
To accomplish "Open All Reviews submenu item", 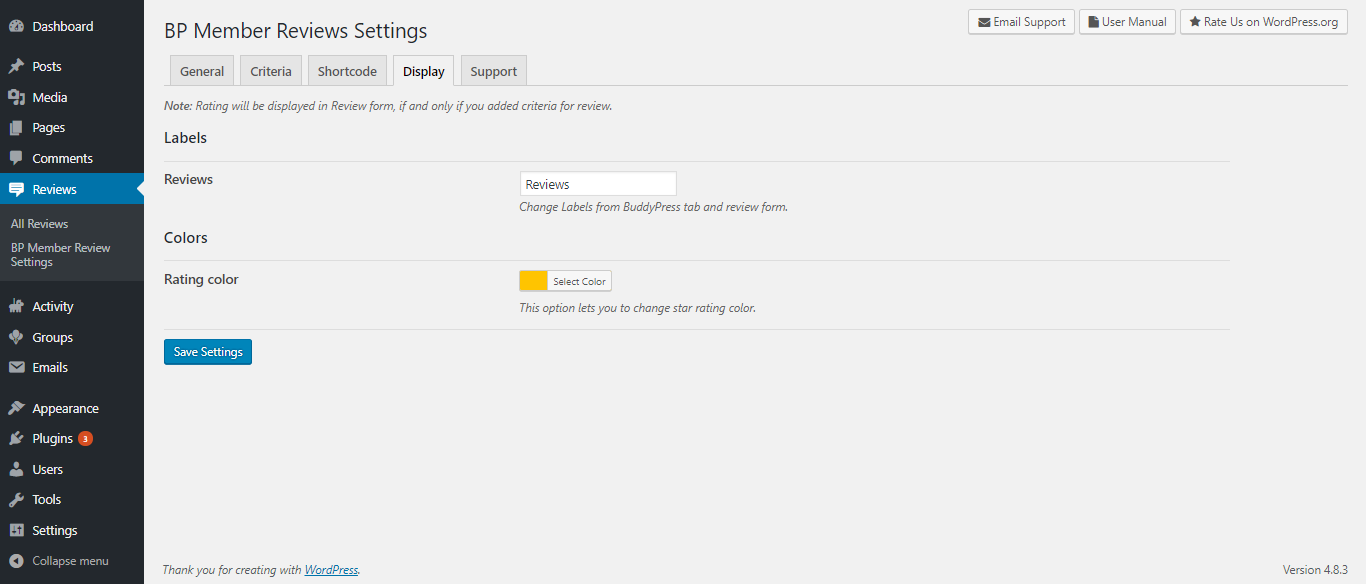I will click(x=40, y=224).
